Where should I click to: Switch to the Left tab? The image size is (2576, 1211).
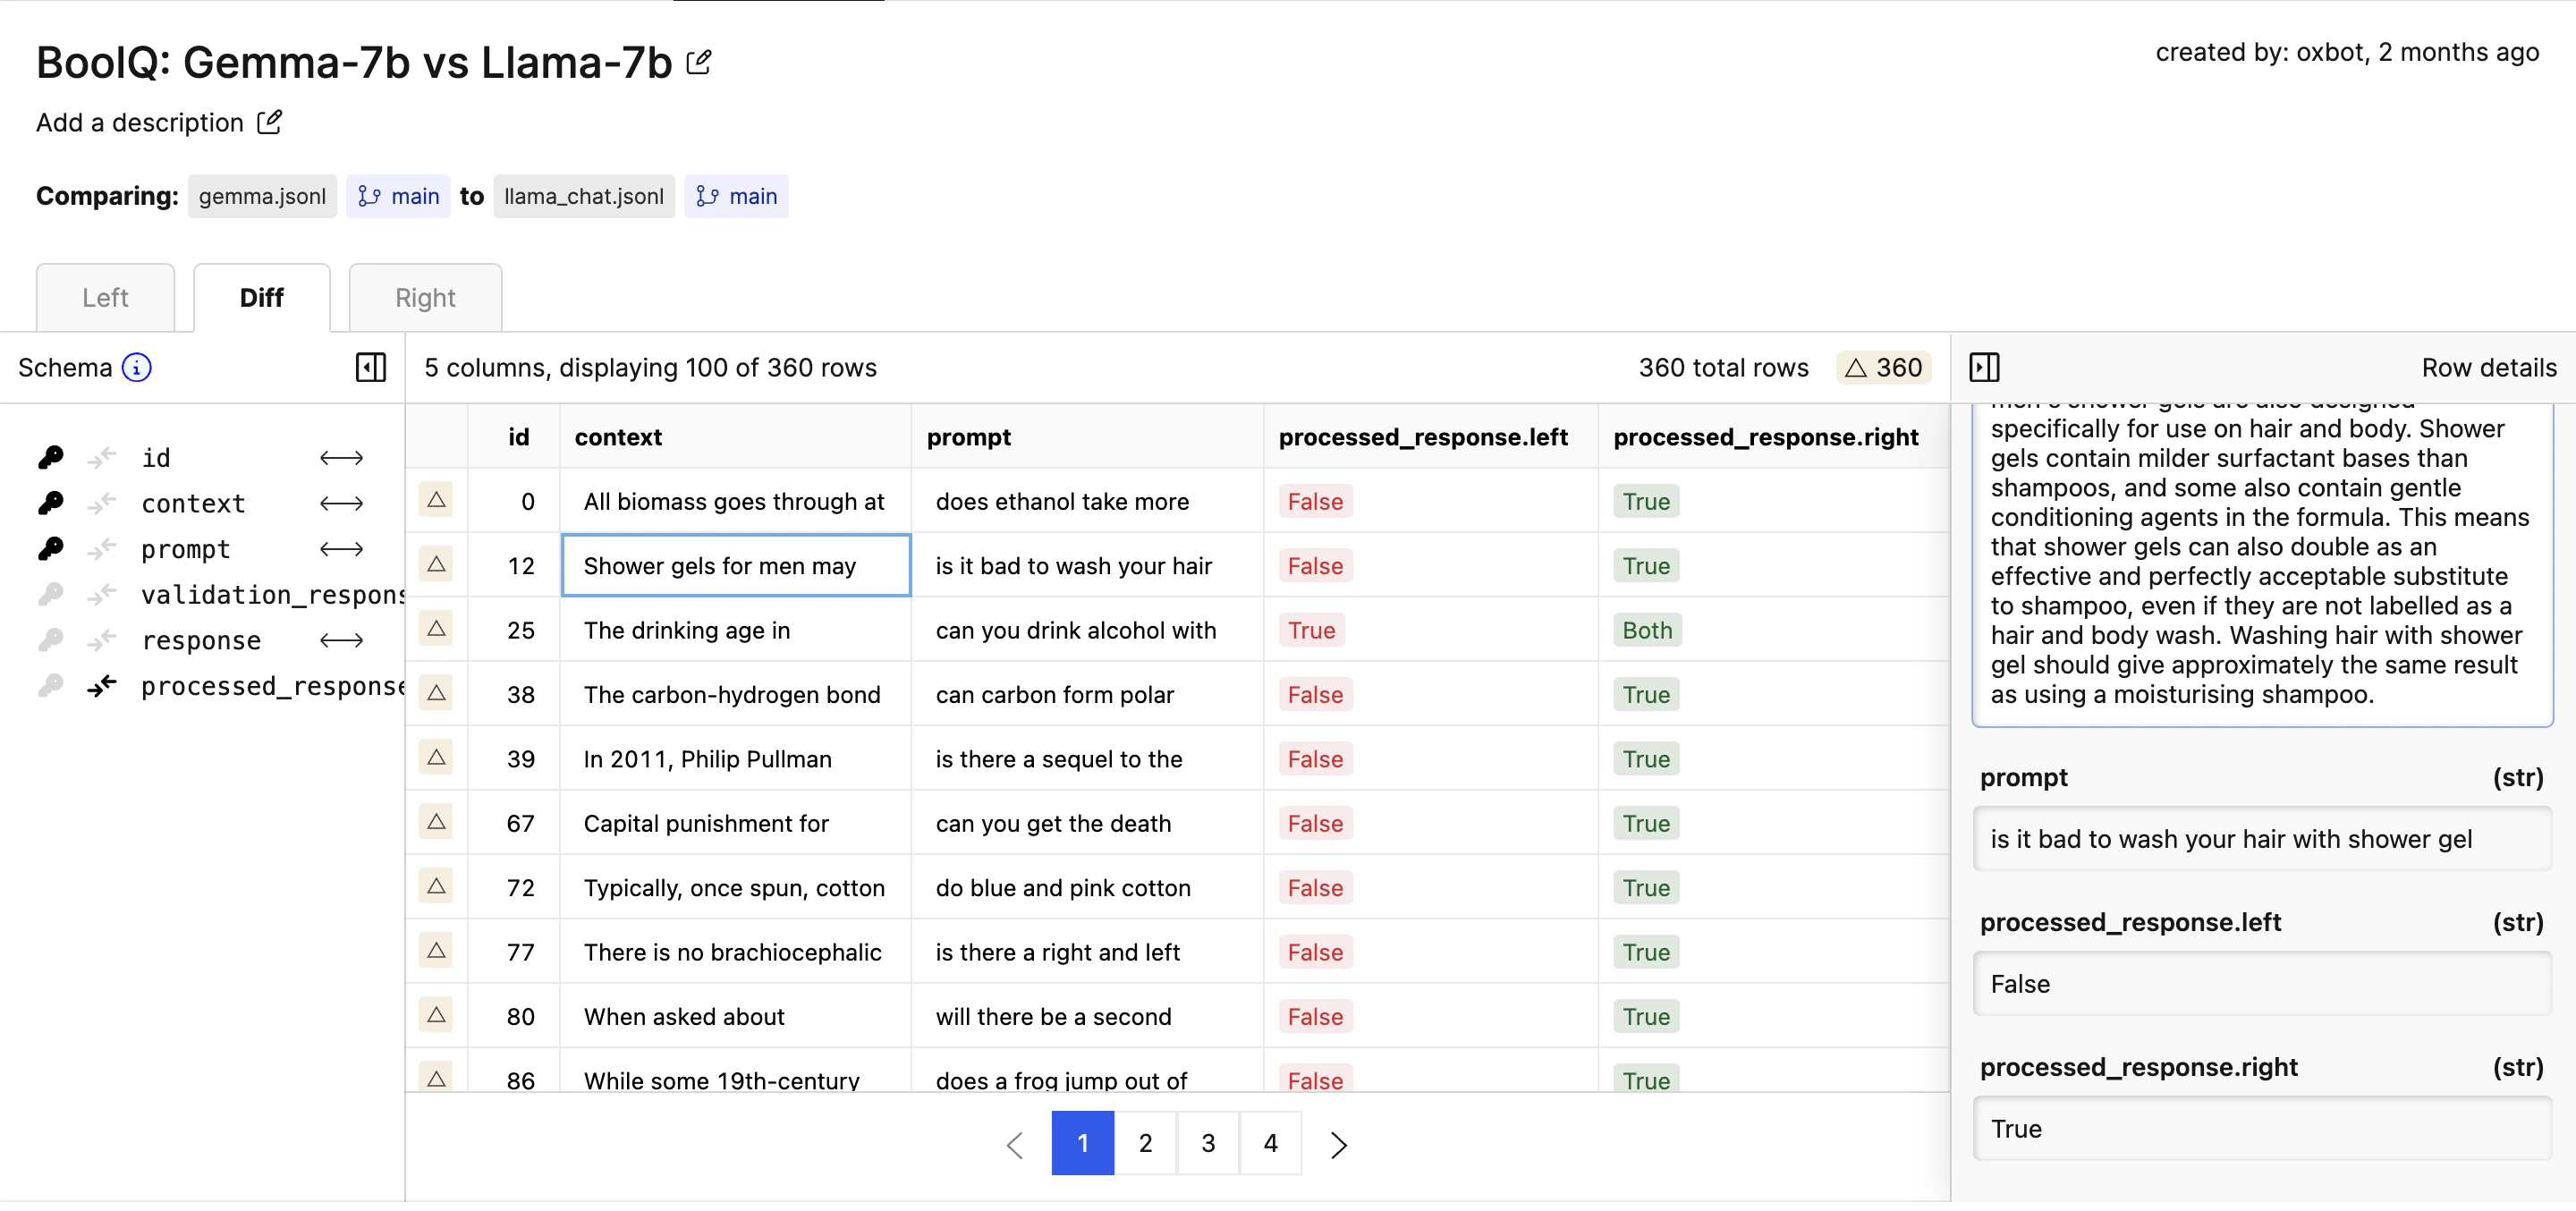click(105, 297)
